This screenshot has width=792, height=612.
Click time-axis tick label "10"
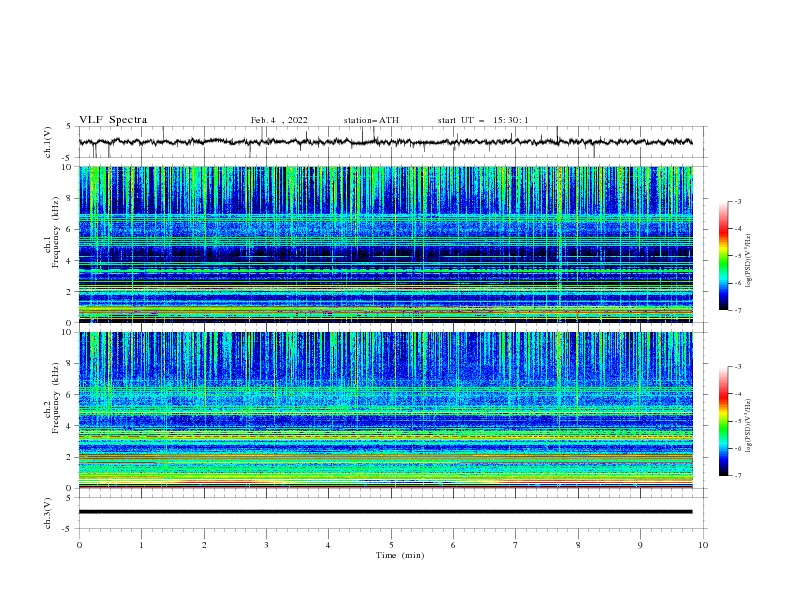pos(703,545)
